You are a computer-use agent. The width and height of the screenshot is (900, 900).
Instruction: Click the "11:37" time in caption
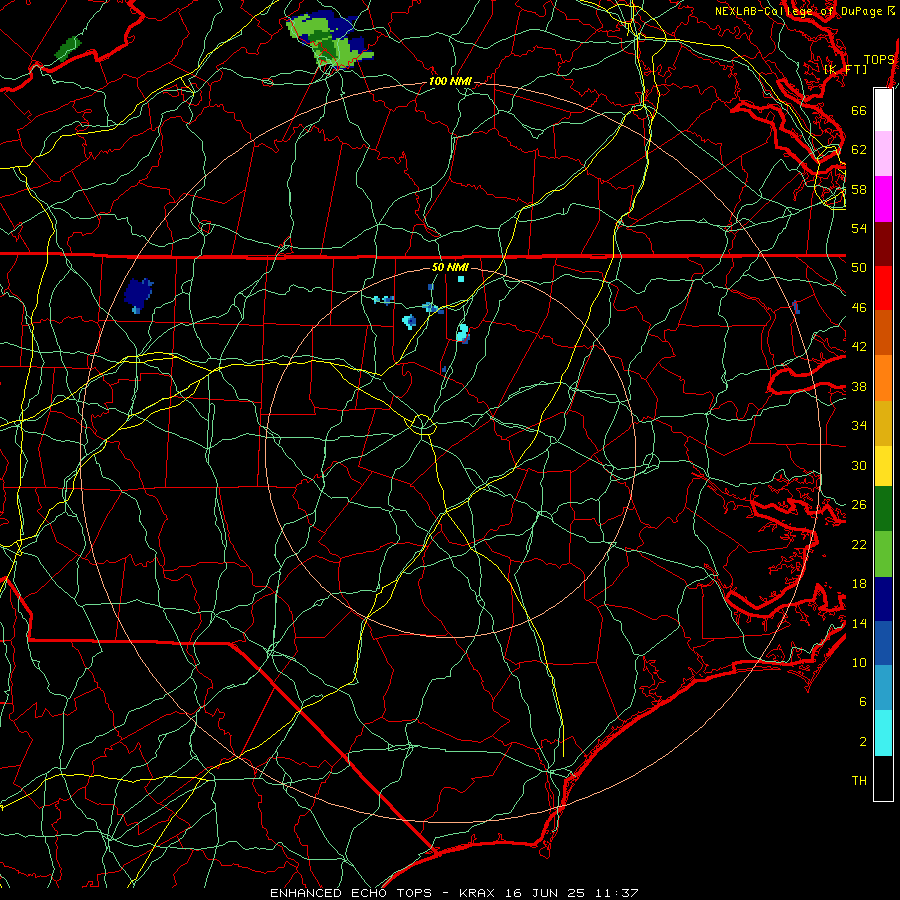click(616, 893)
